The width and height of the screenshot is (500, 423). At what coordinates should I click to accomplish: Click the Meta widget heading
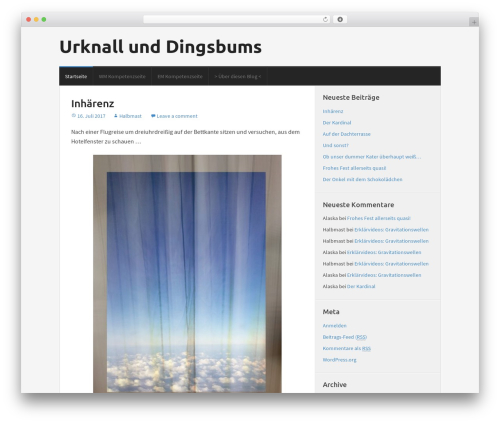331,312
